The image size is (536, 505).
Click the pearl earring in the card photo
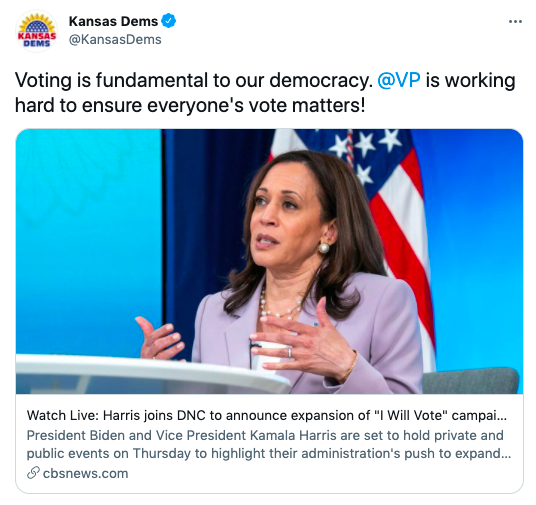(323, 248)
